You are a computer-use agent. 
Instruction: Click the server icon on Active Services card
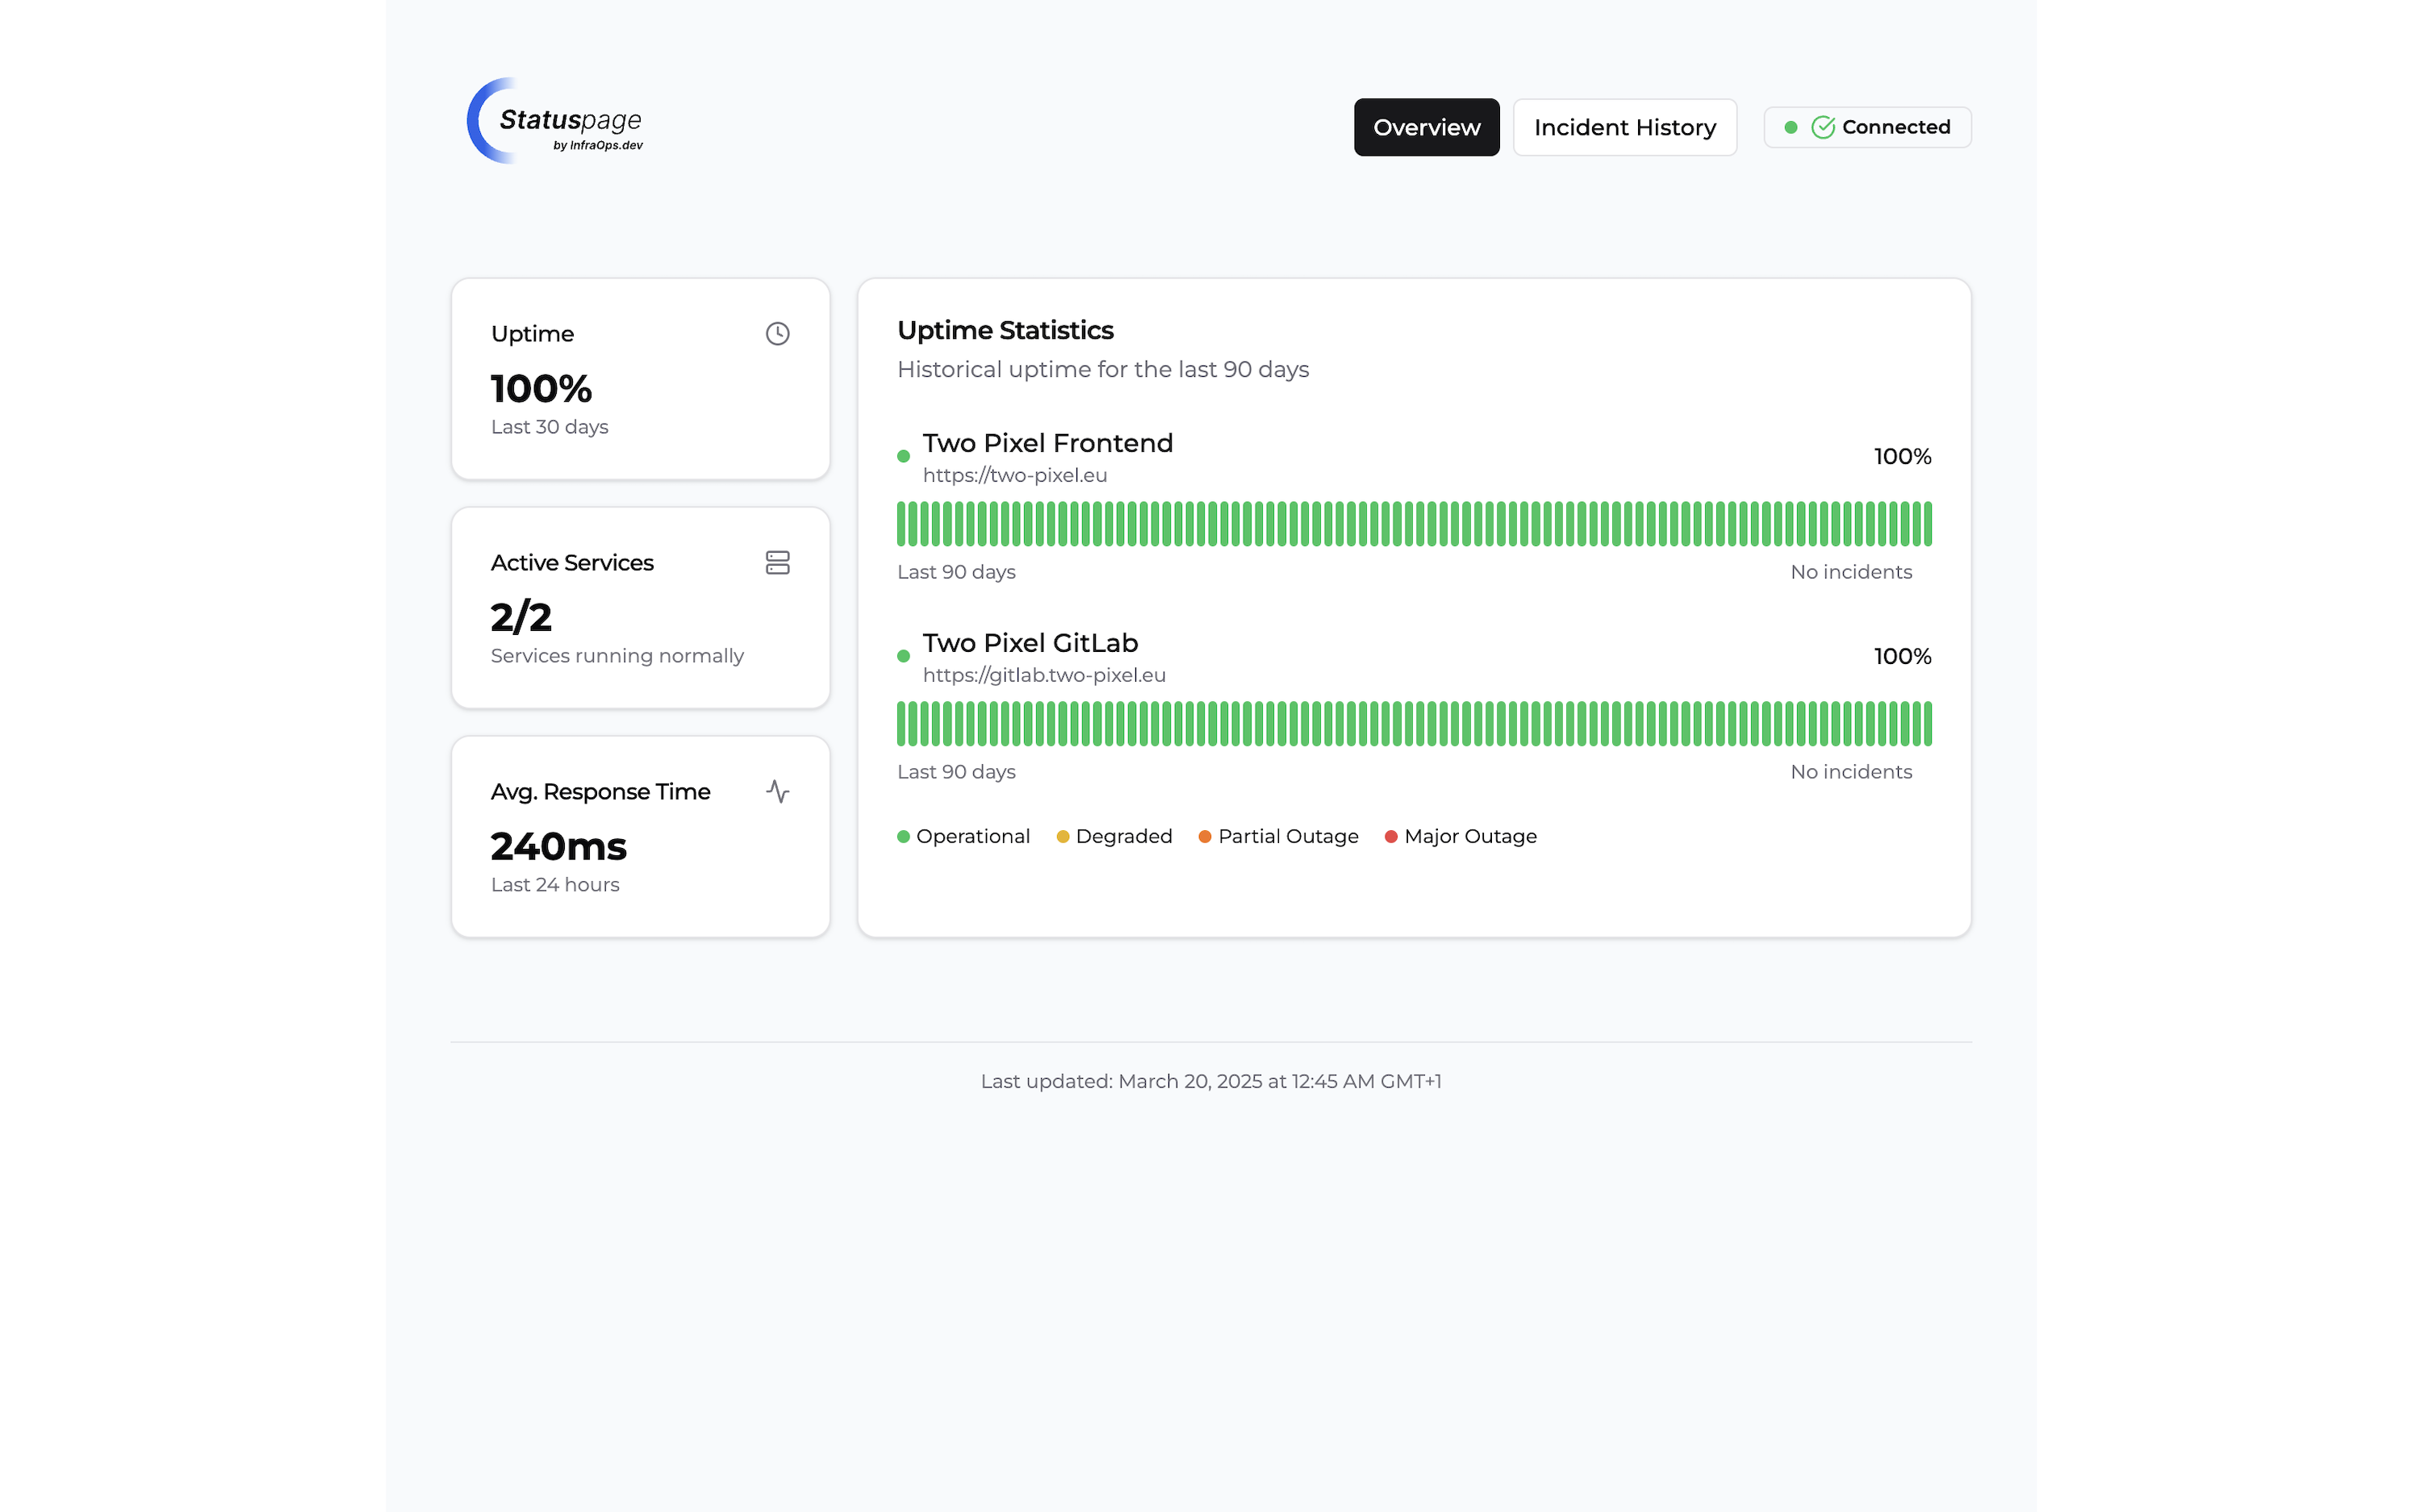(778, 562)
